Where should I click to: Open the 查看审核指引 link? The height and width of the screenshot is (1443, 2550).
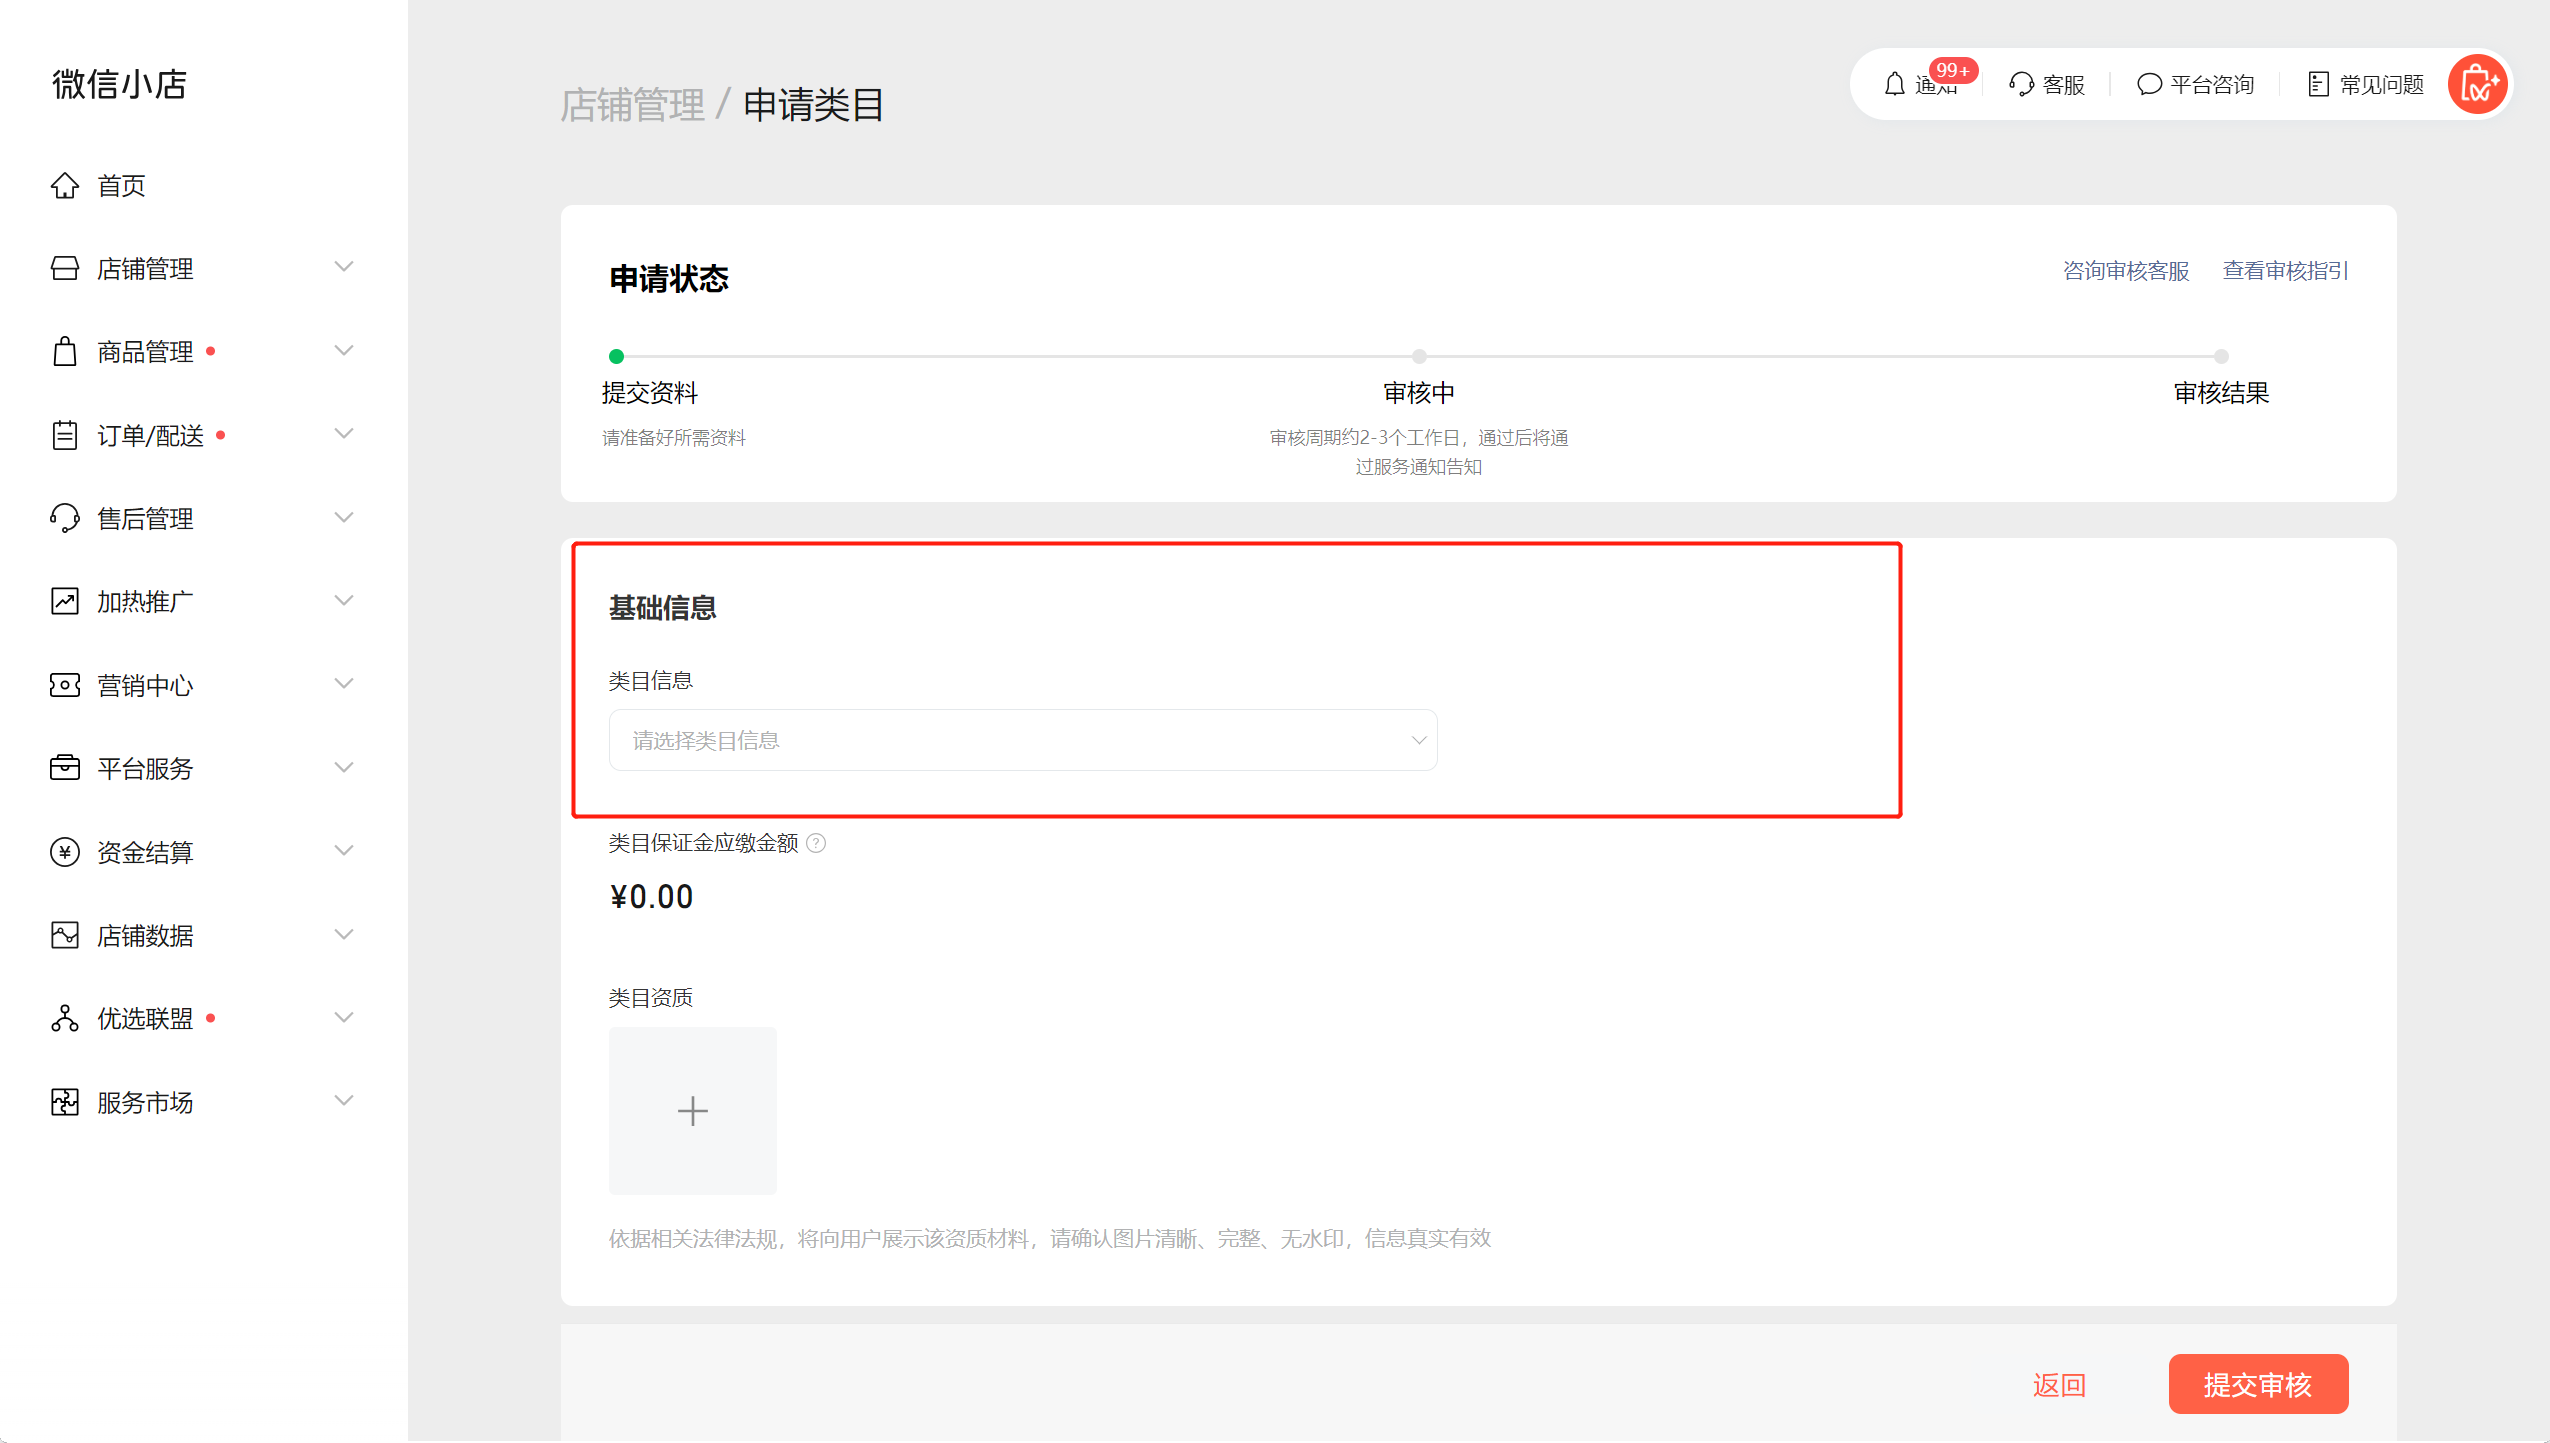click(x=2284, y=270)
